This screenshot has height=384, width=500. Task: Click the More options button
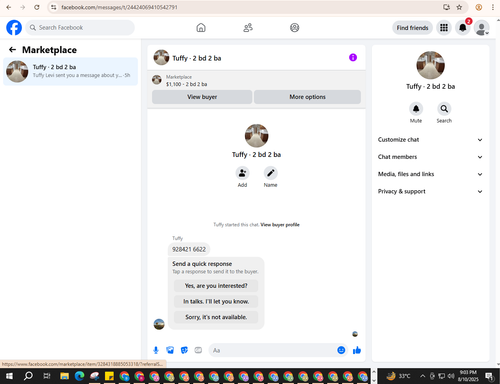tap(307, 97)
